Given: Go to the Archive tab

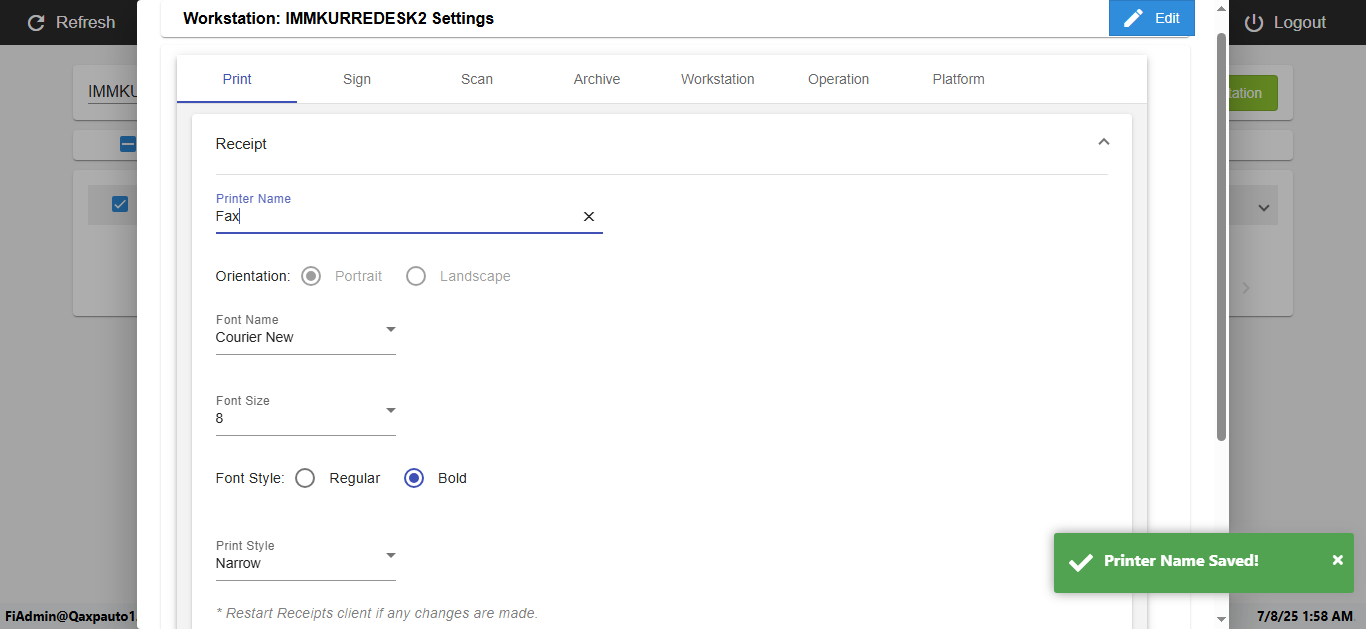Looking at the screenshot, I should [x=597, y=79].
